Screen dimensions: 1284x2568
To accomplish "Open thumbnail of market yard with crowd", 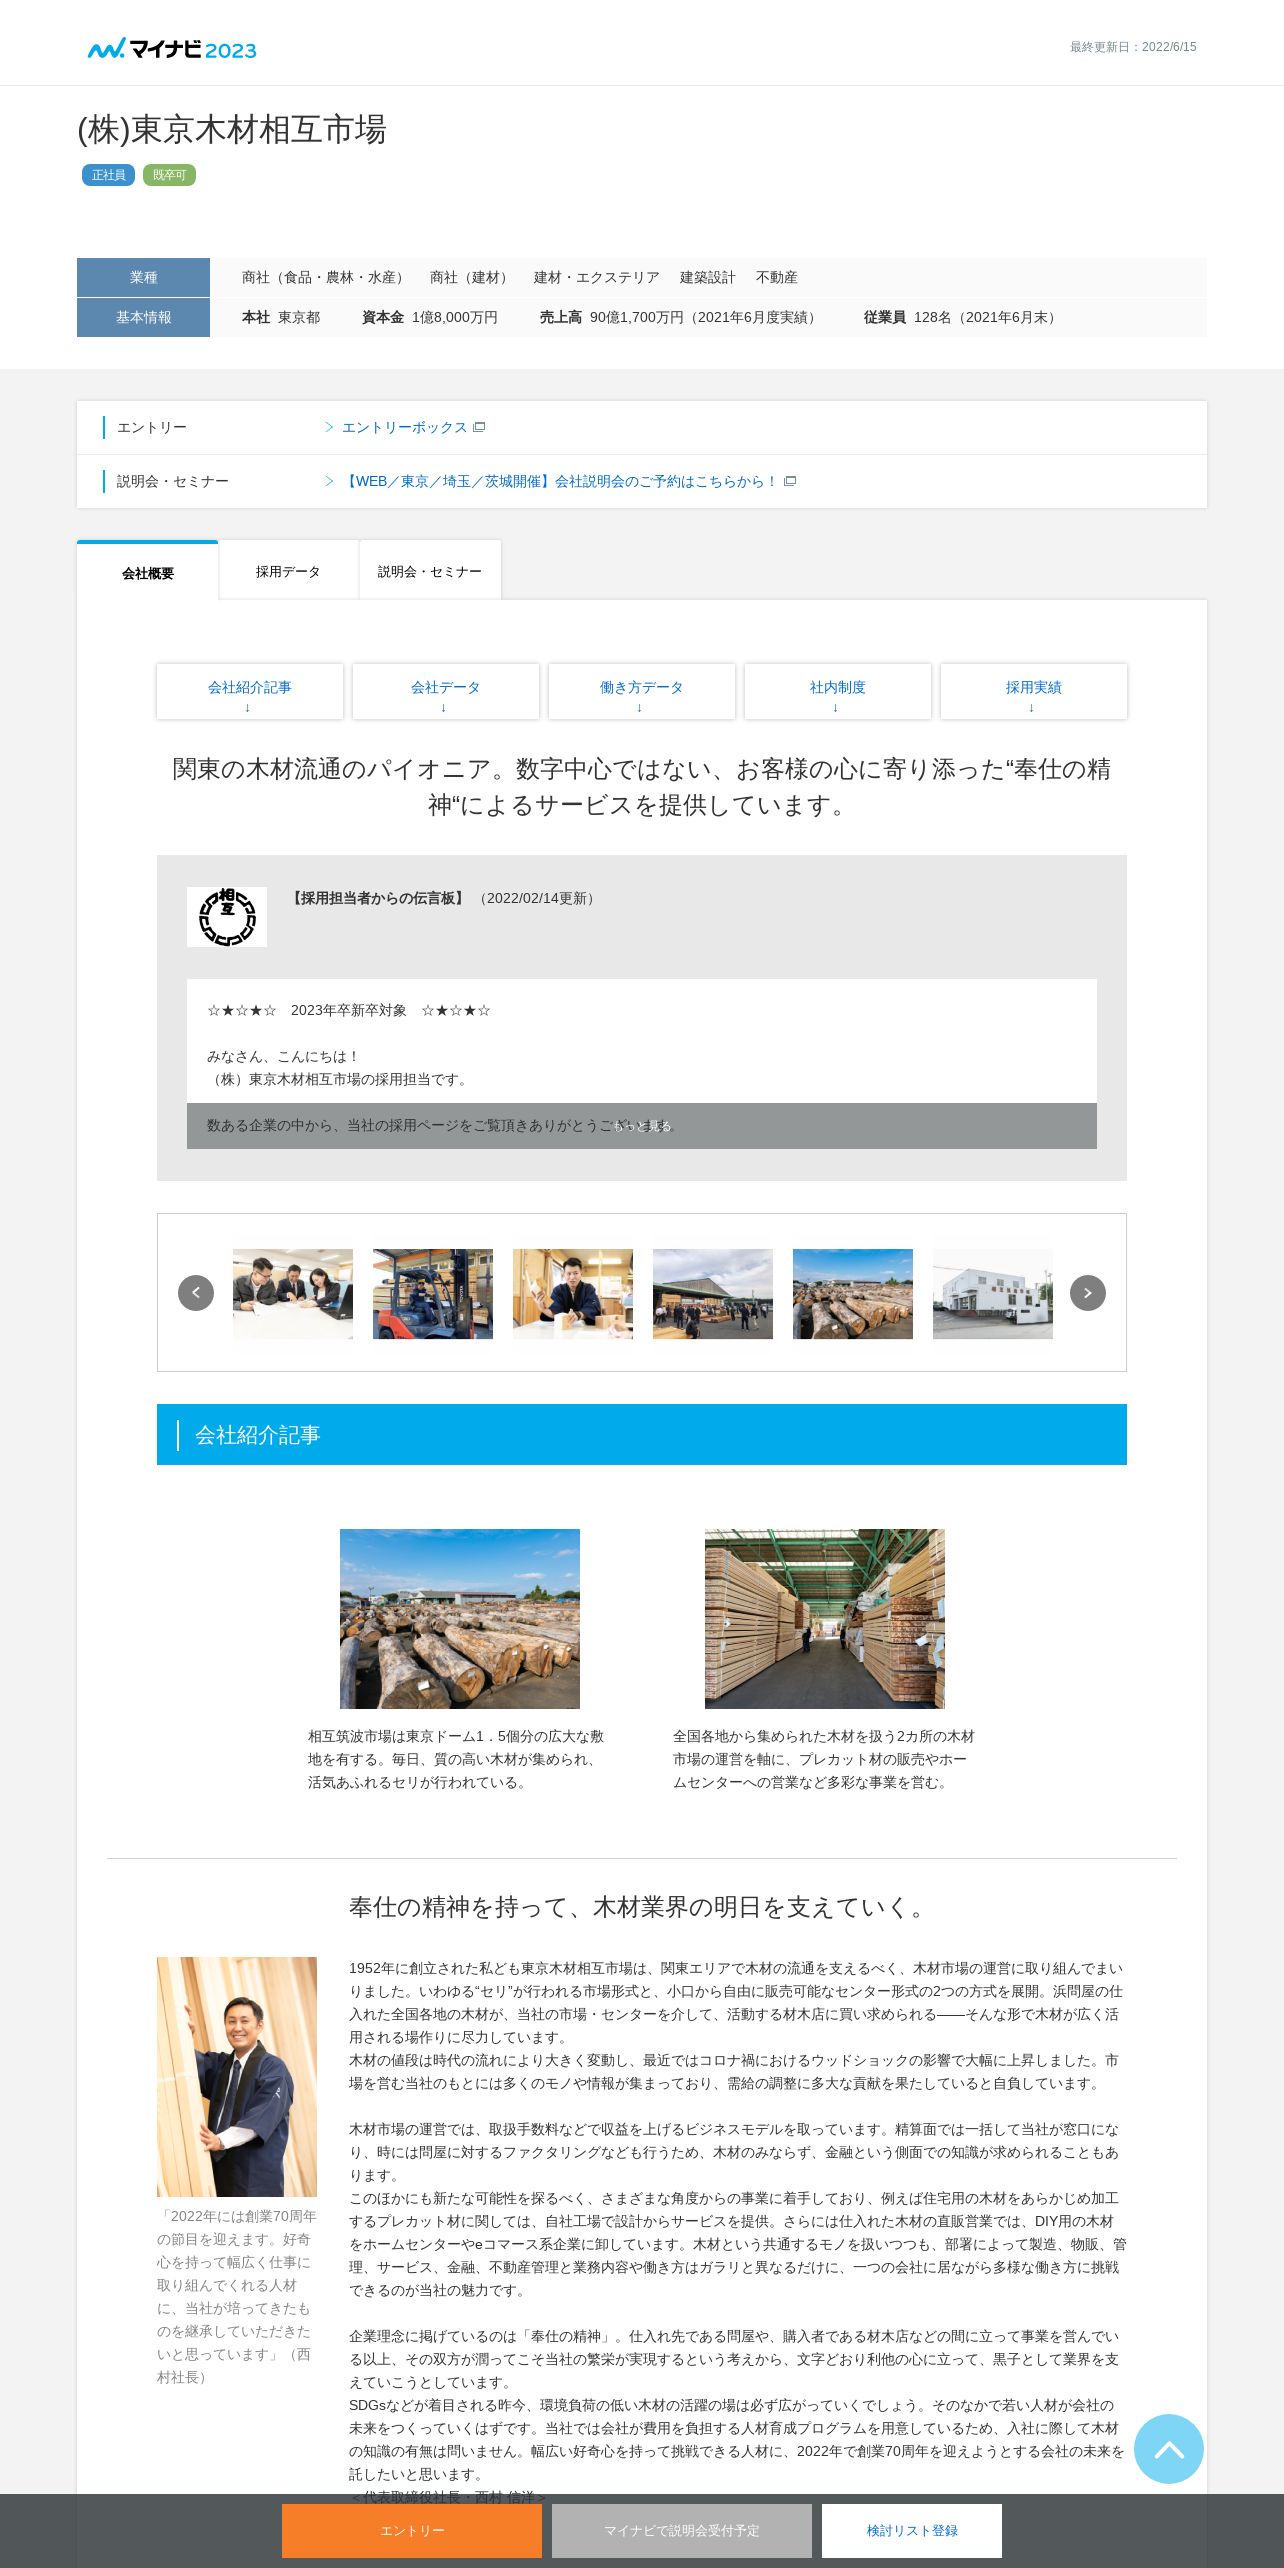I will pos(713,1293).
